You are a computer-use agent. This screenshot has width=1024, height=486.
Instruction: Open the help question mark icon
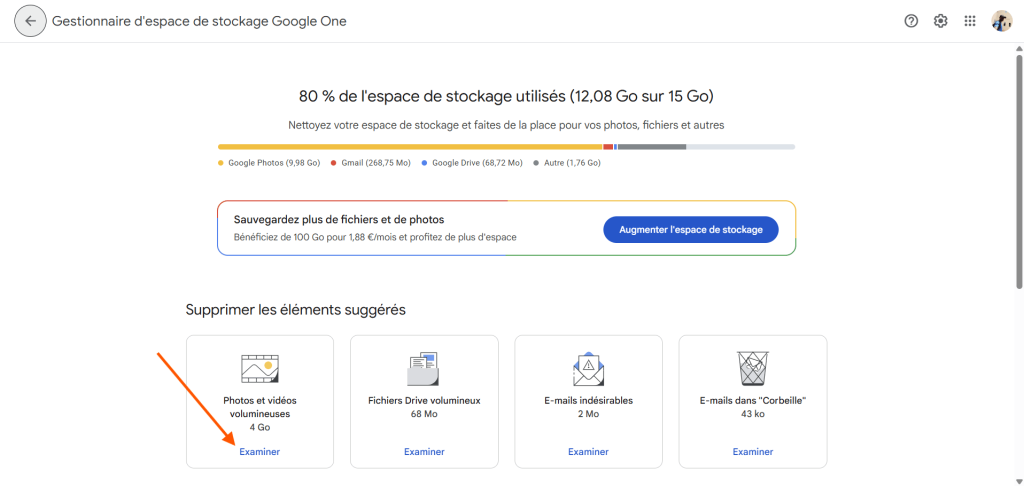pos(911,21)
